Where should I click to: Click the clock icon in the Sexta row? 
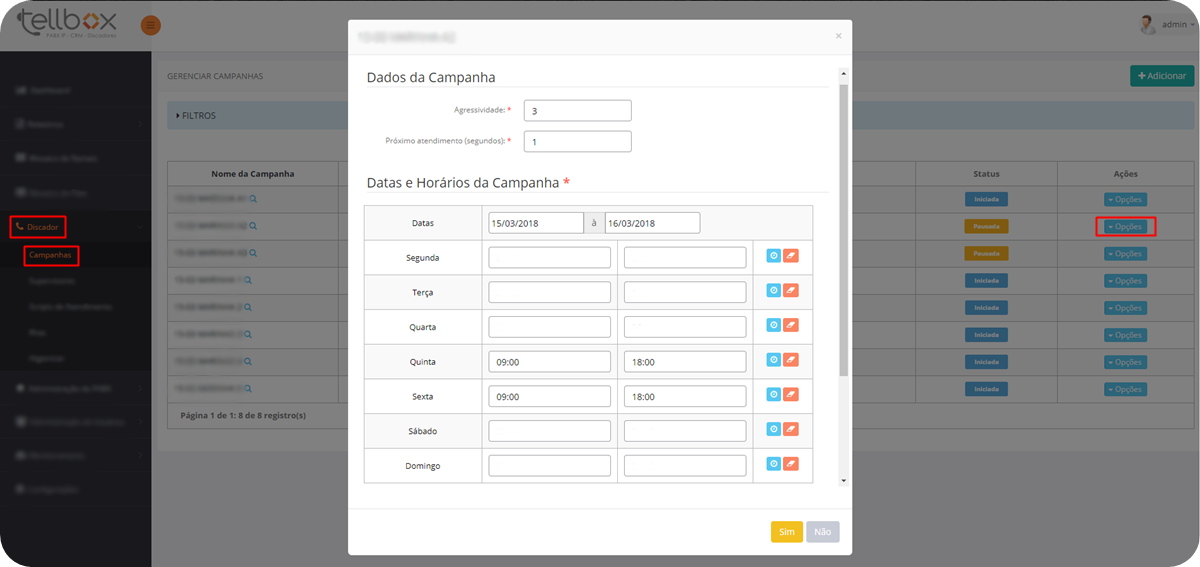coord(773,395)
